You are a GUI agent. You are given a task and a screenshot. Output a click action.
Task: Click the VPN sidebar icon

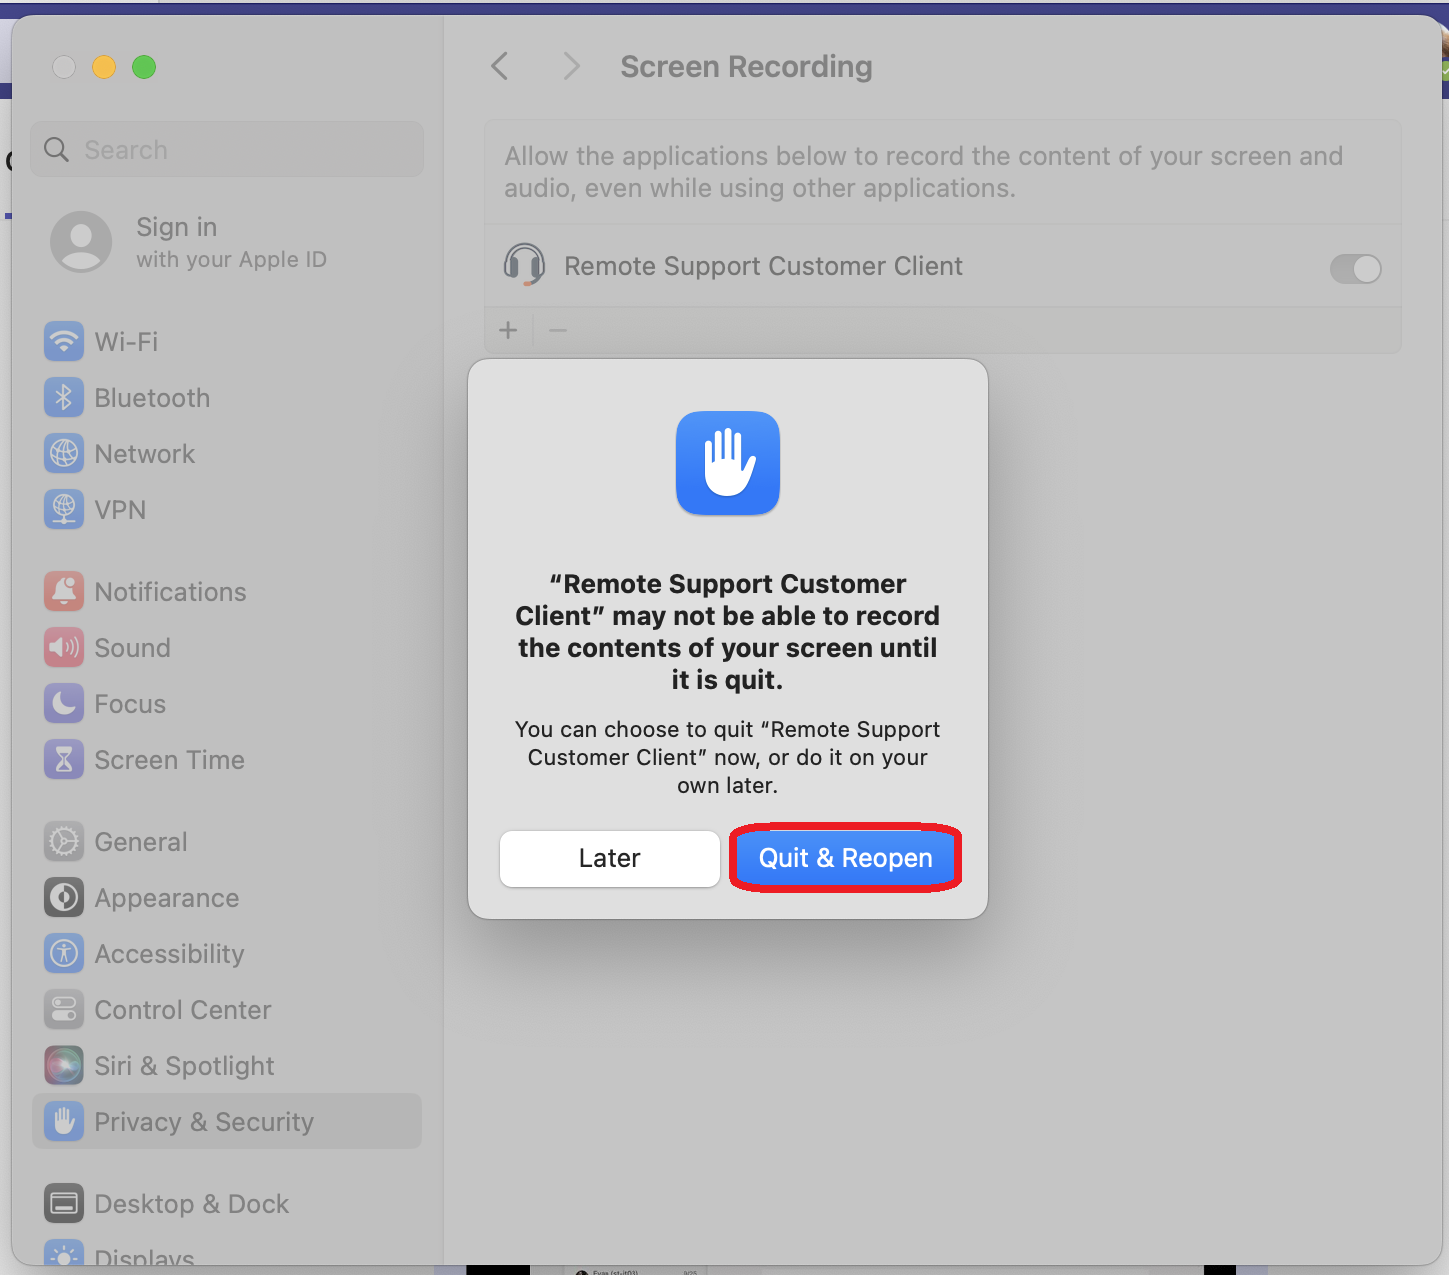click(x=64, y=509)
